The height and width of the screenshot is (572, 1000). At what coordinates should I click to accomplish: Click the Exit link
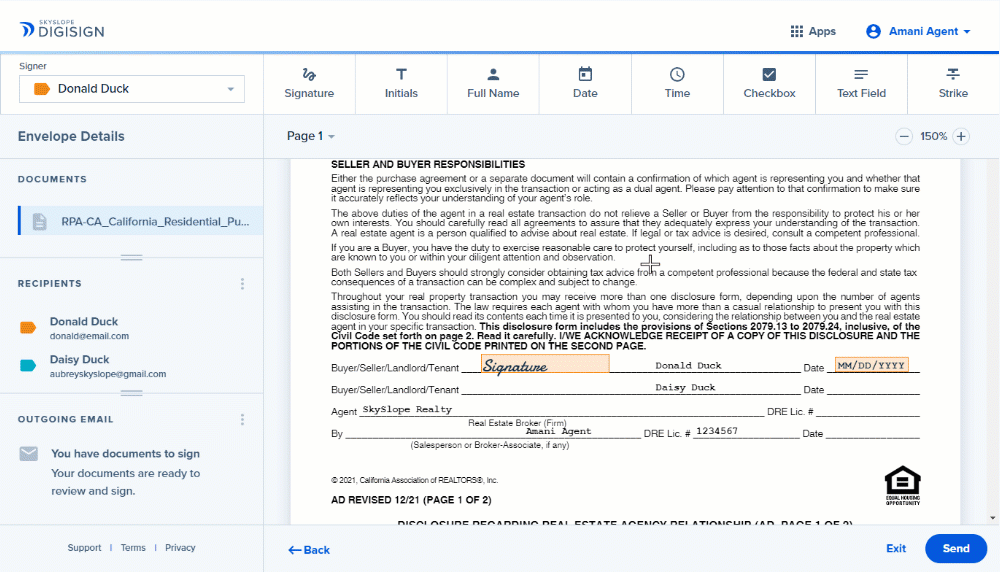[896, 548]
